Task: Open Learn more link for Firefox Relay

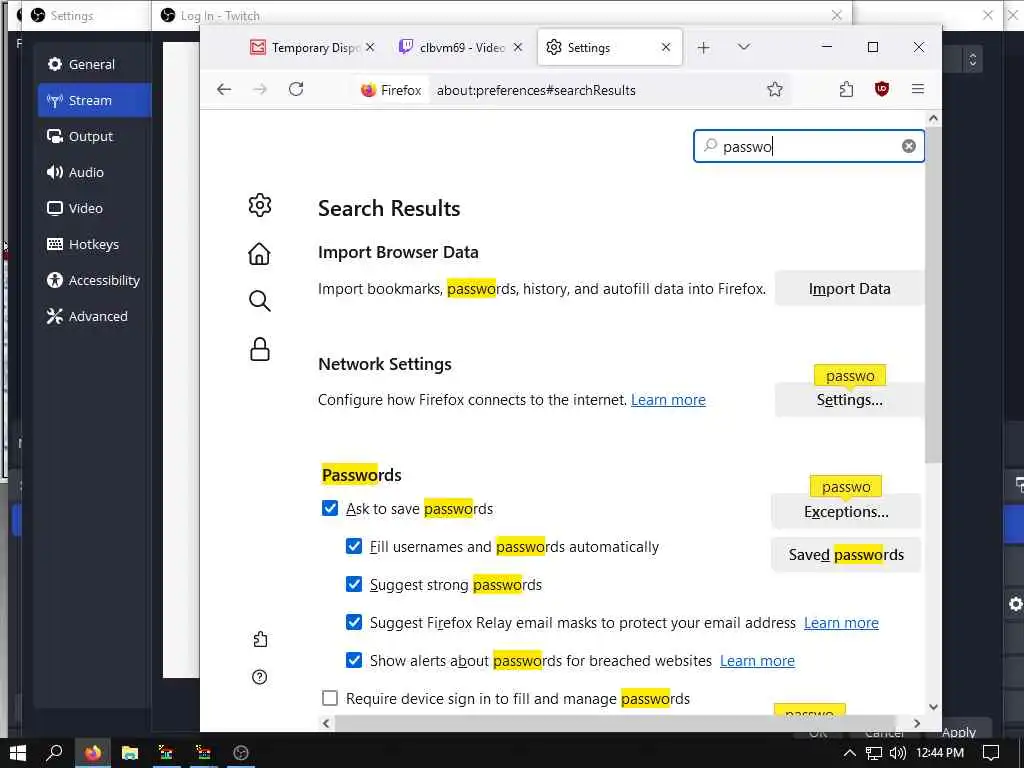Action: tap(841, 623)
